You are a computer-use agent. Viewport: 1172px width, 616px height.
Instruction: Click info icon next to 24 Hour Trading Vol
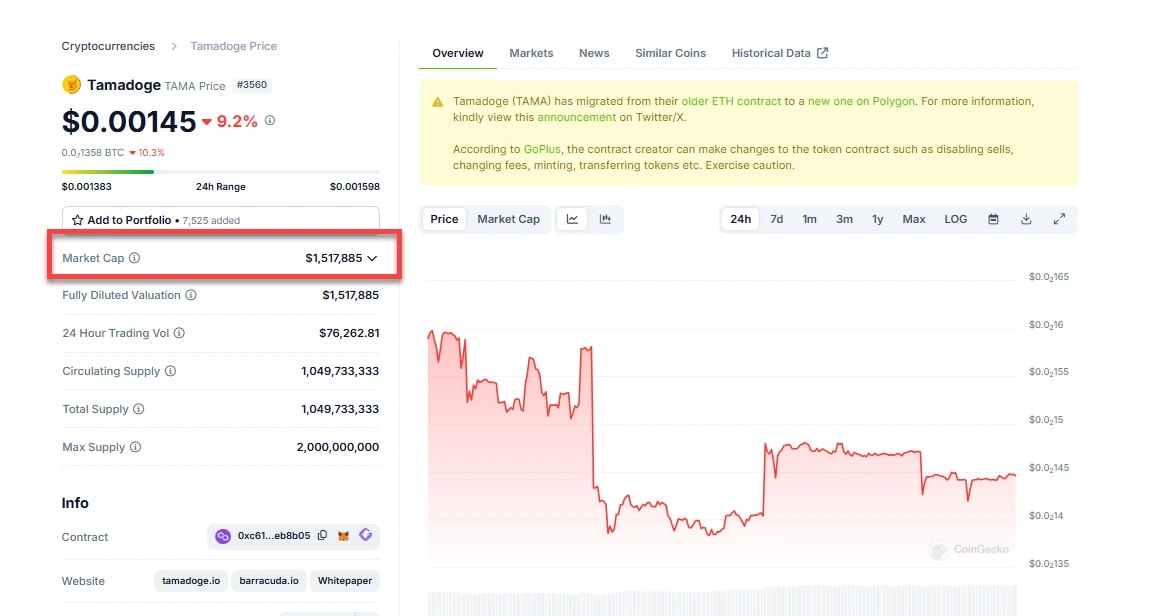click(179, 333)
